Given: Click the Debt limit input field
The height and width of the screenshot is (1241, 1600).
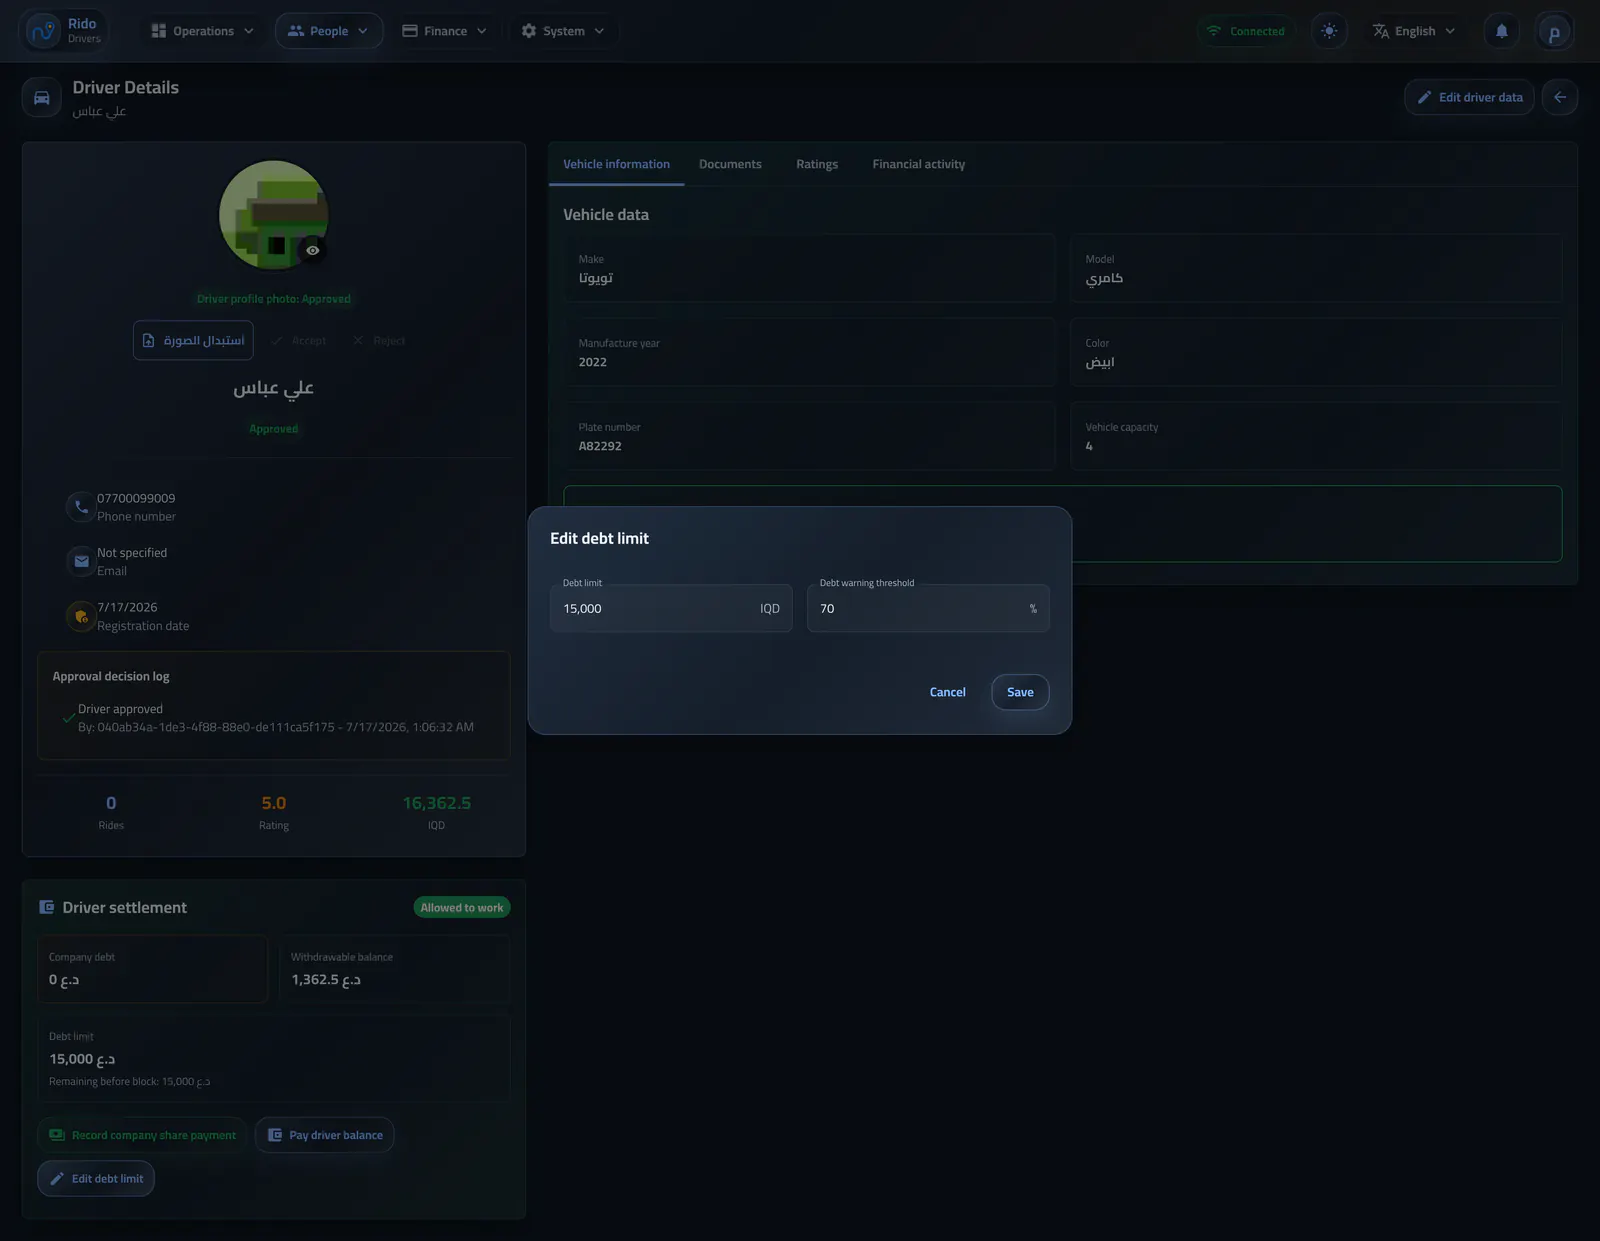Looking at the screenshot, I should [671, 608].
